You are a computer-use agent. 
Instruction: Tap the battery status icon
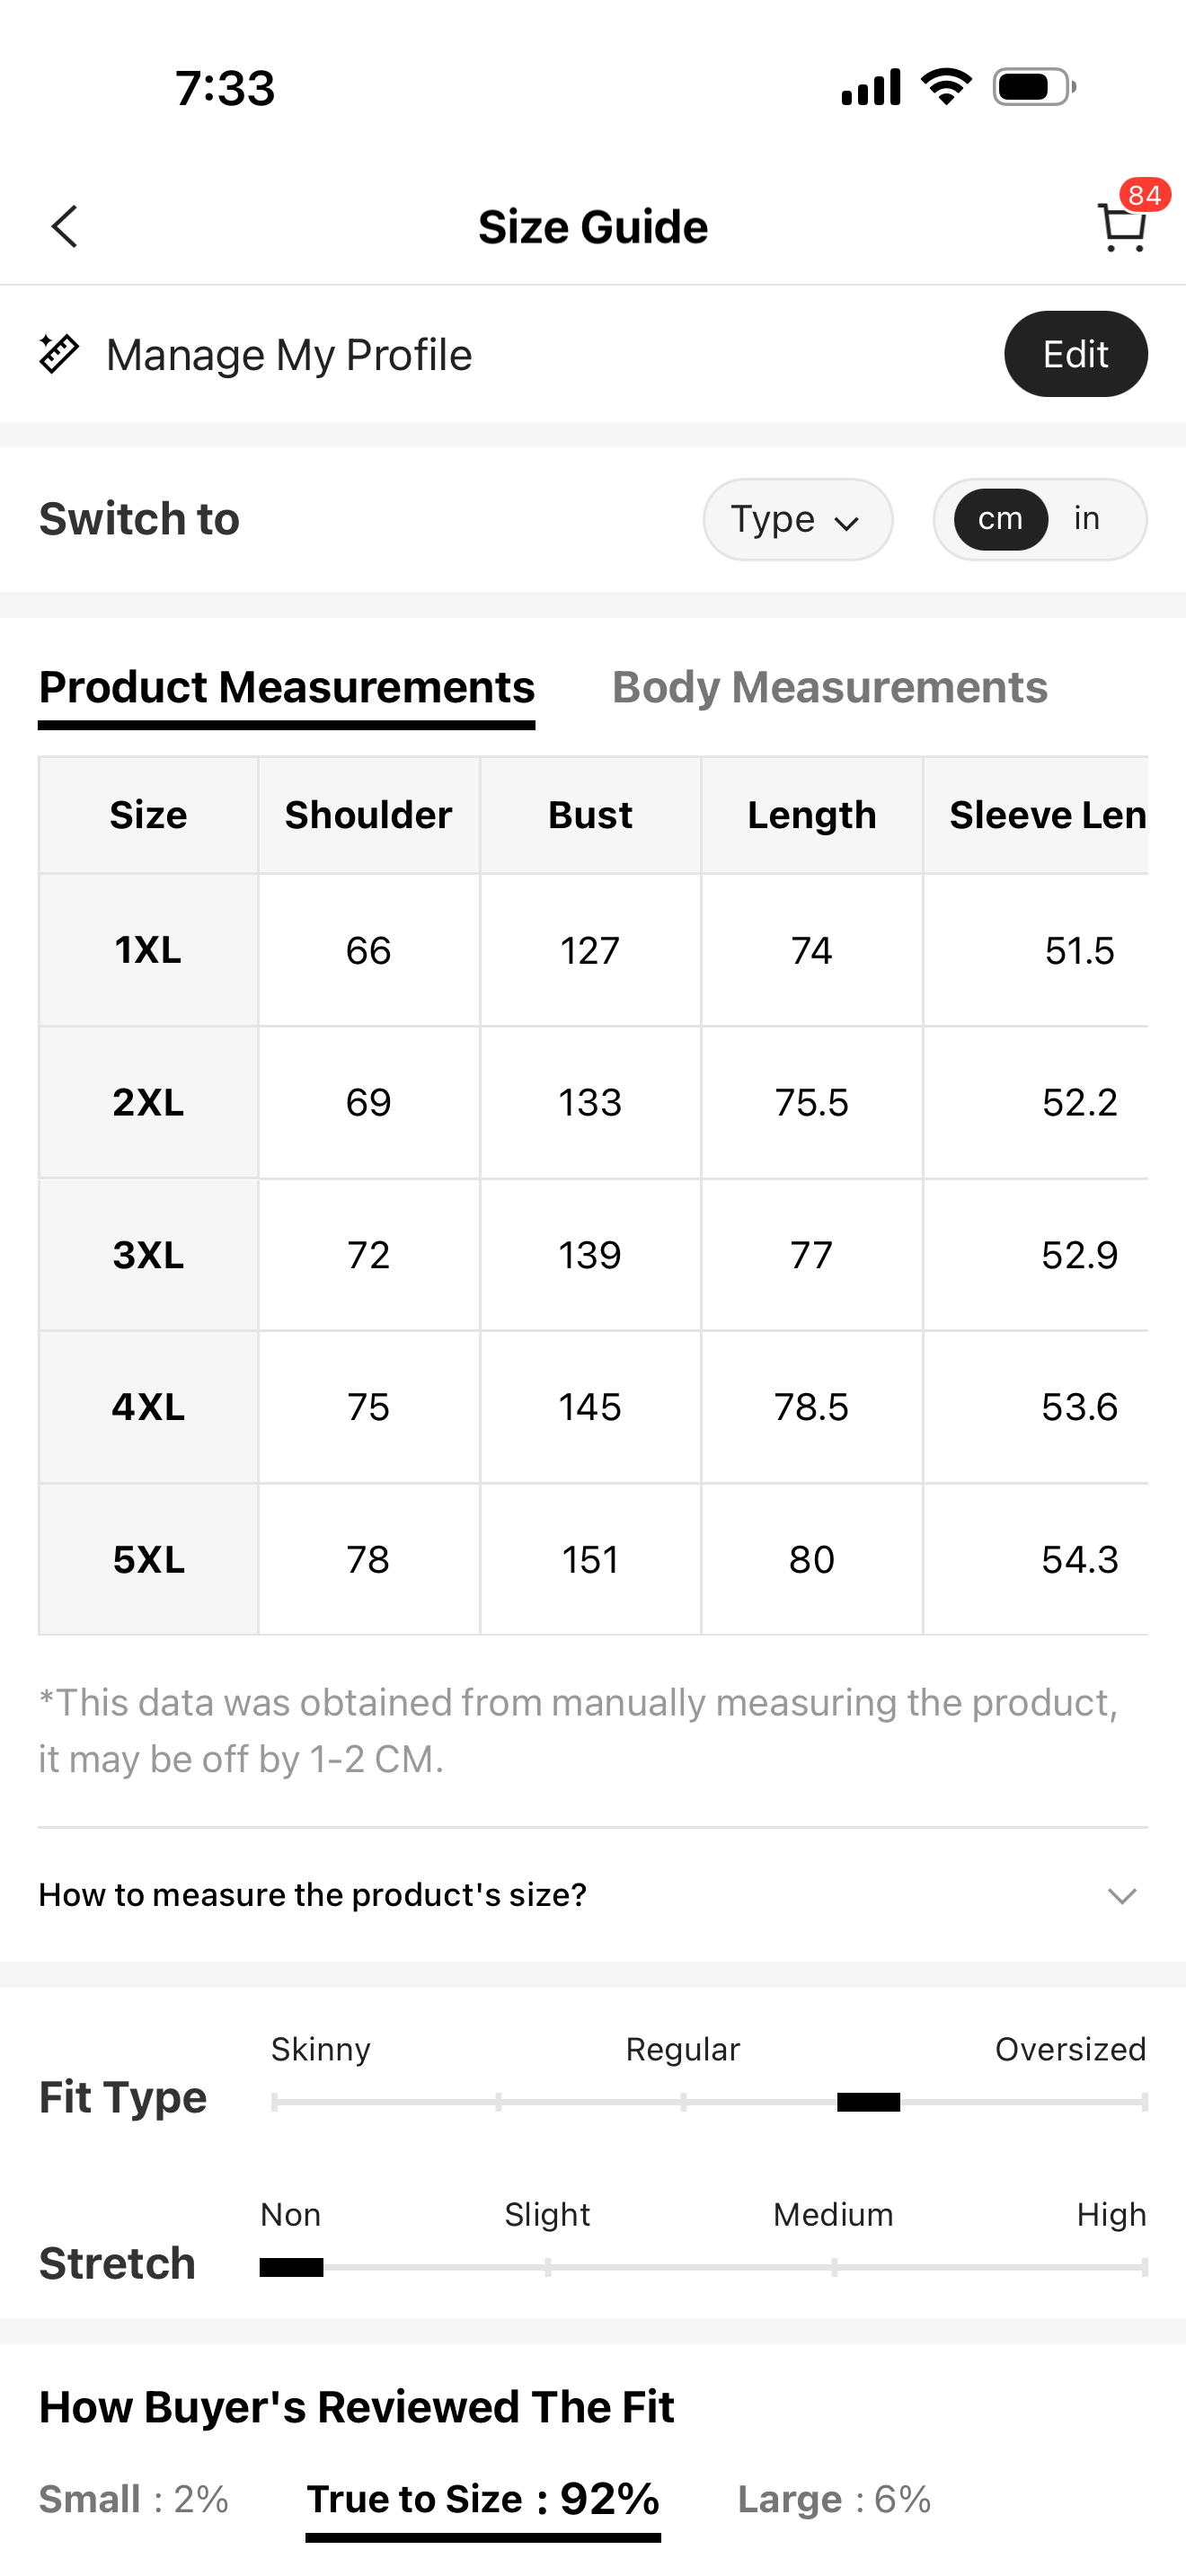pos(1034,87)
